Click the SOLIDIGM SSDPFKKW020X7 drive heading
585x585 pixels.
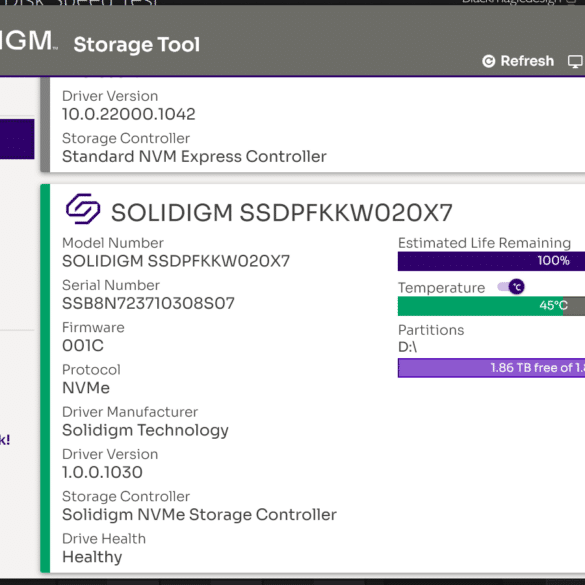(282, 213)
